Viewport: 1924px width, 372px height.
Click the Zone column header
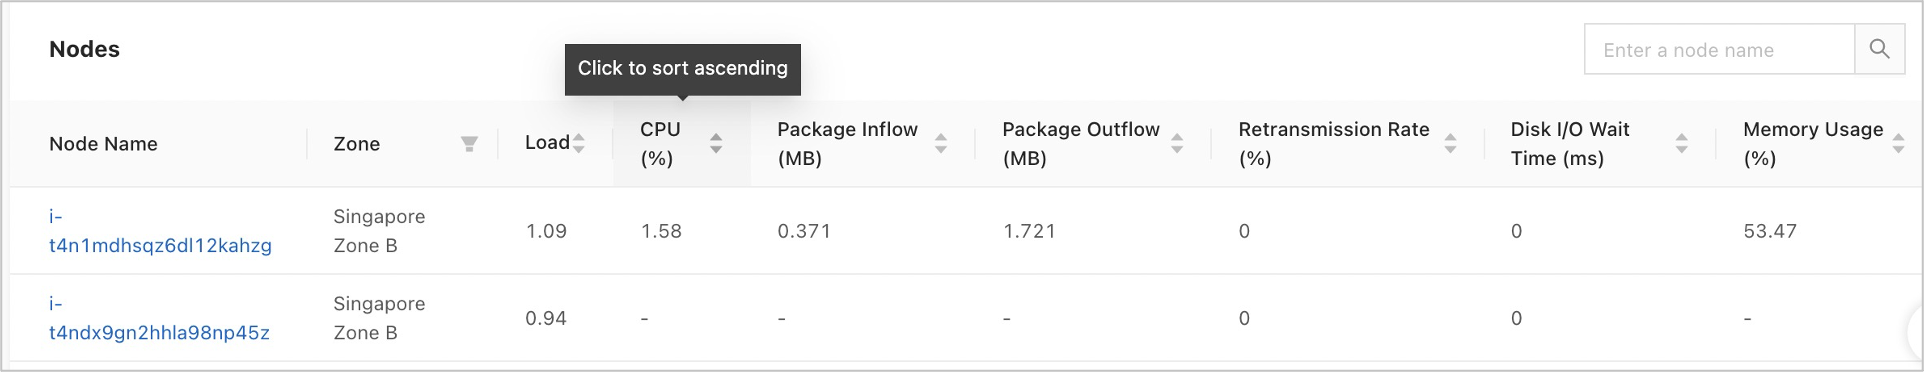pos(357,144)
